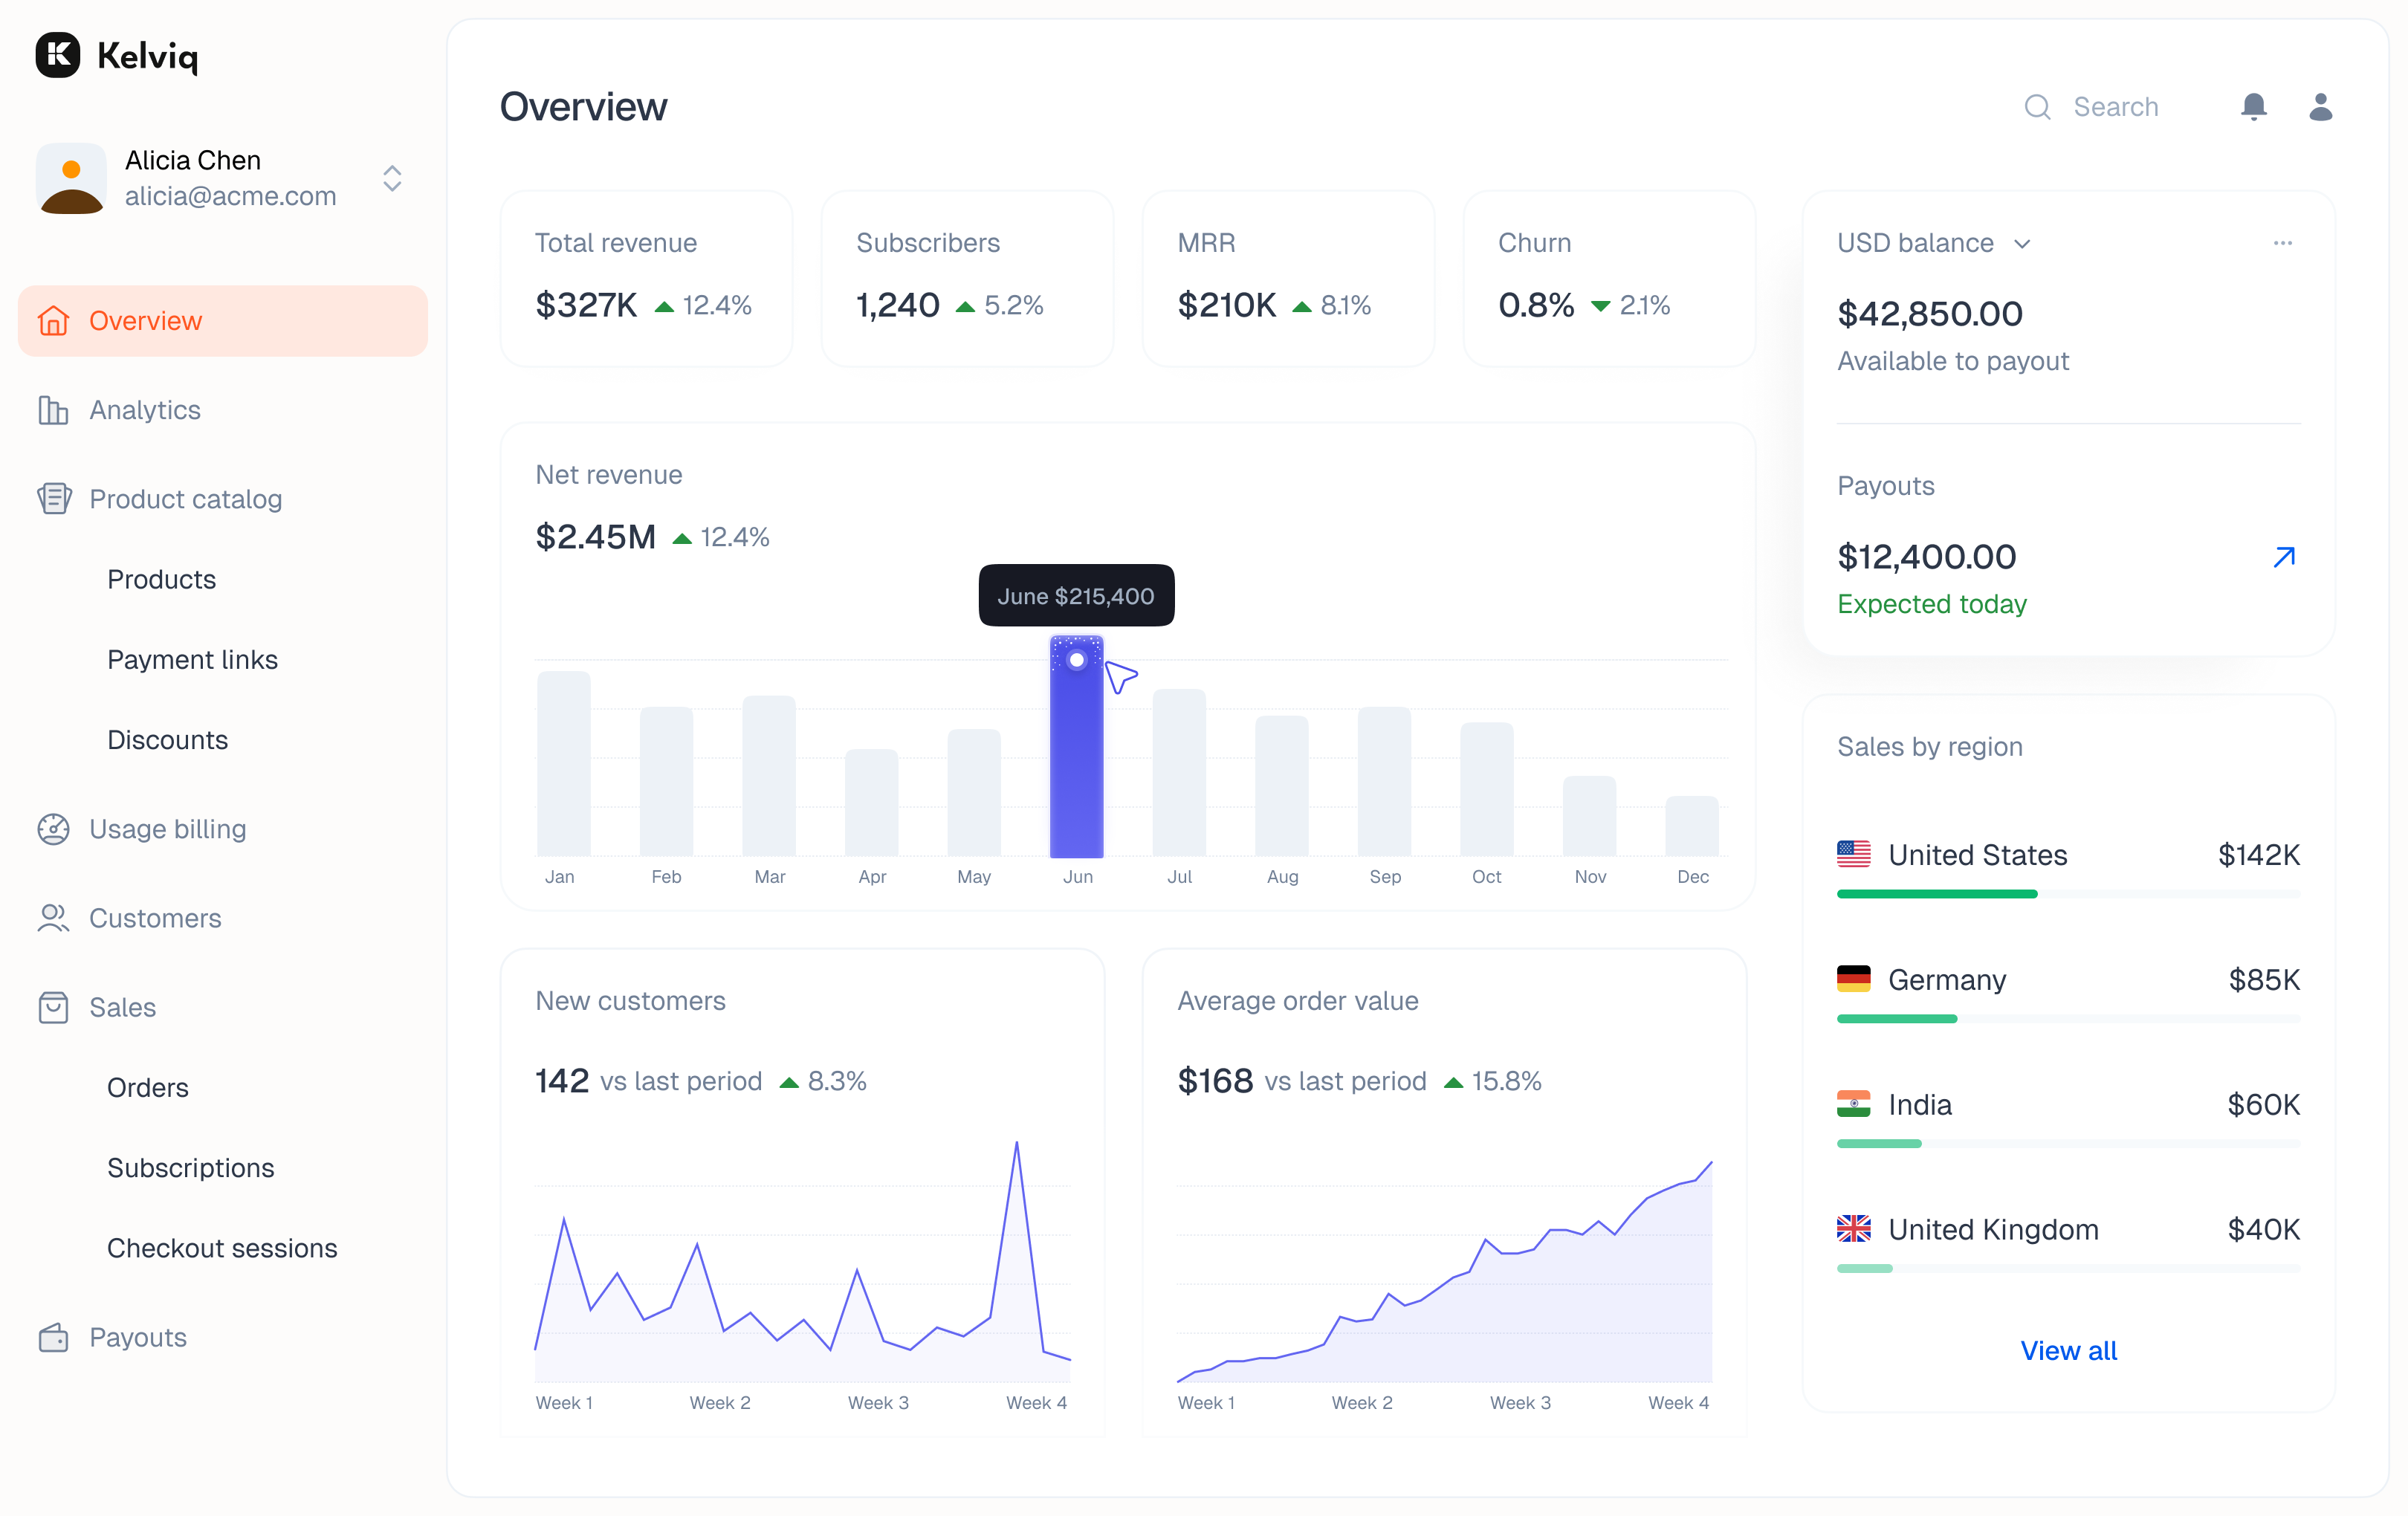
Task: Open the user profile icon
Action: (x=2321, y=107)
